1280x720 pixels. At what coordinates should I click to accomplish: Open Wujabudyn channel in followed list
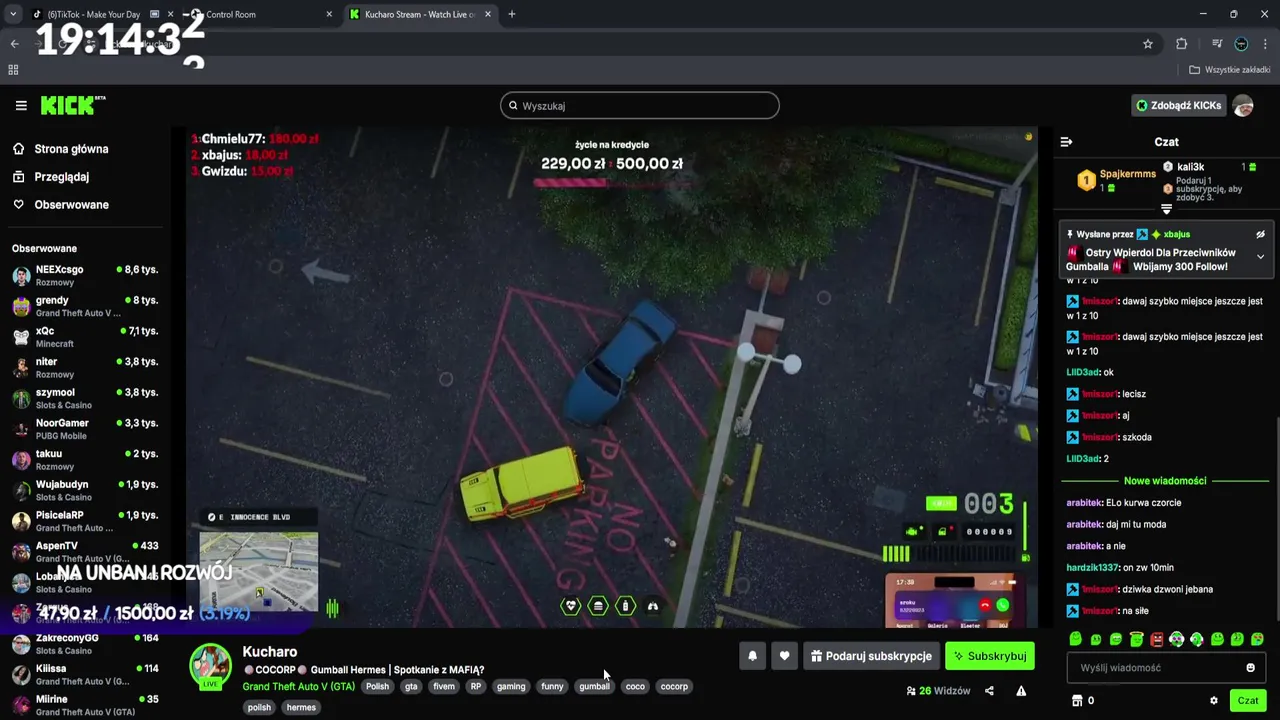tap(85, 491)
